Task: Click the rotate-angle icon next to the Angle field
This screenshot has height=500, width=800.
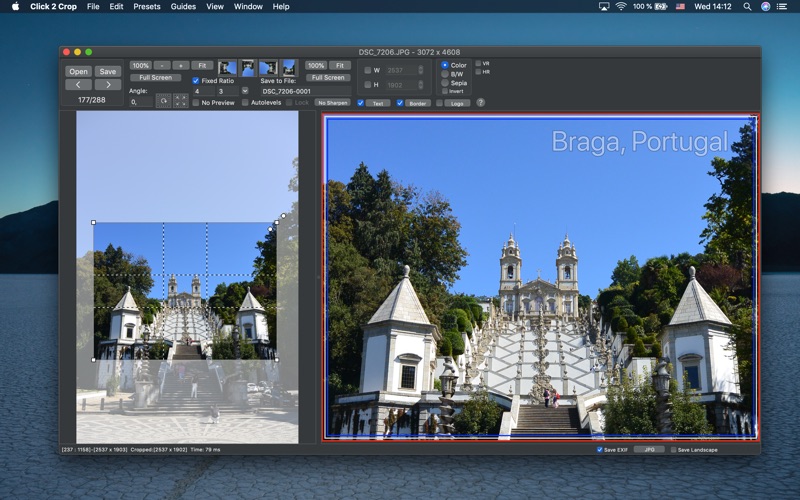Action: [x=163, y=101]
